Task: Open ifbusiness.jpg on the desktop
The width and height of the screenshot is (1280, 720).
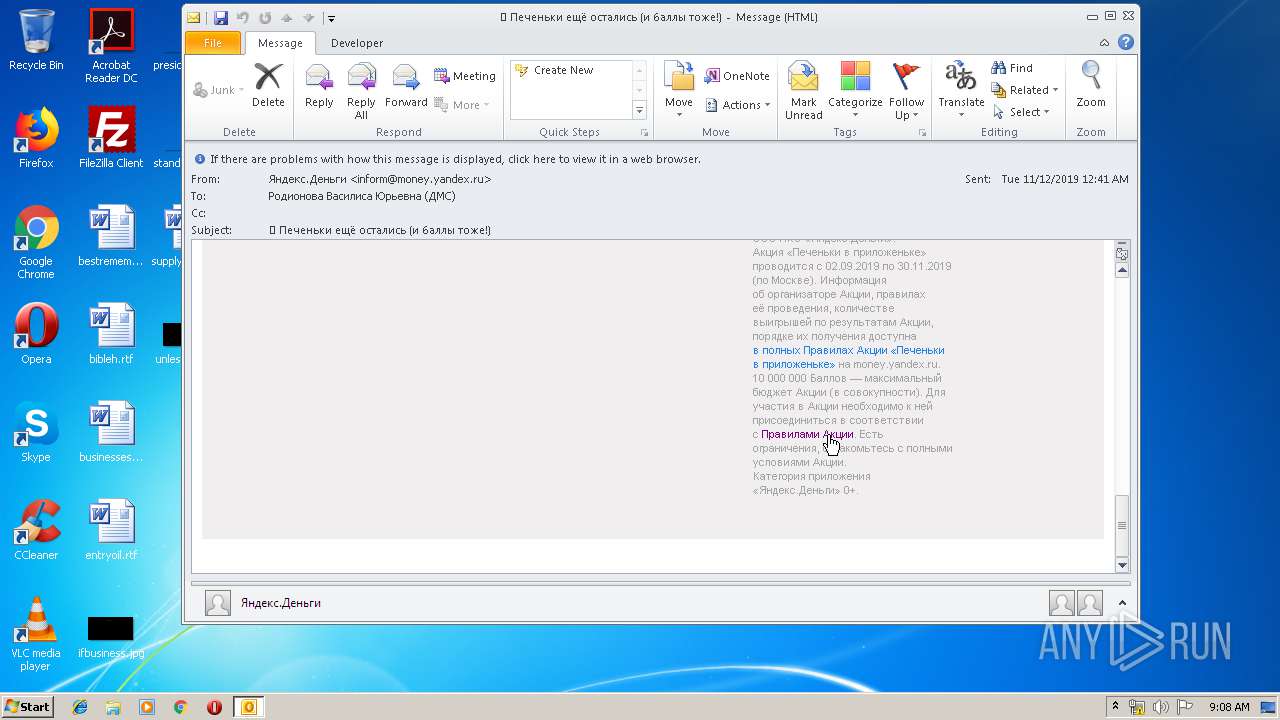Action: pyautogui.click(x=111, y=636)
